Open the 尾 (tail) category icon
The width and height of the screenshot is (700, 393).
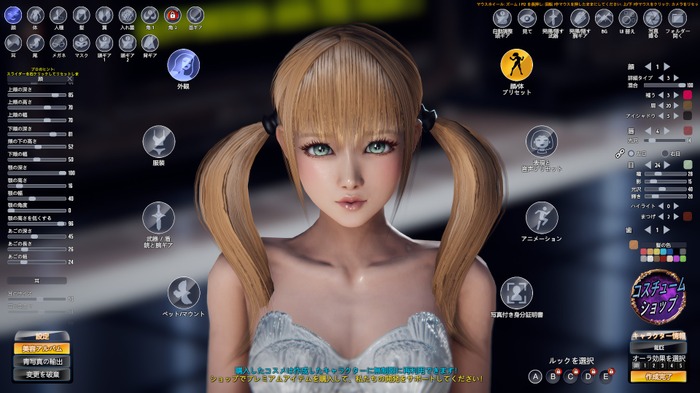[35, 43]
